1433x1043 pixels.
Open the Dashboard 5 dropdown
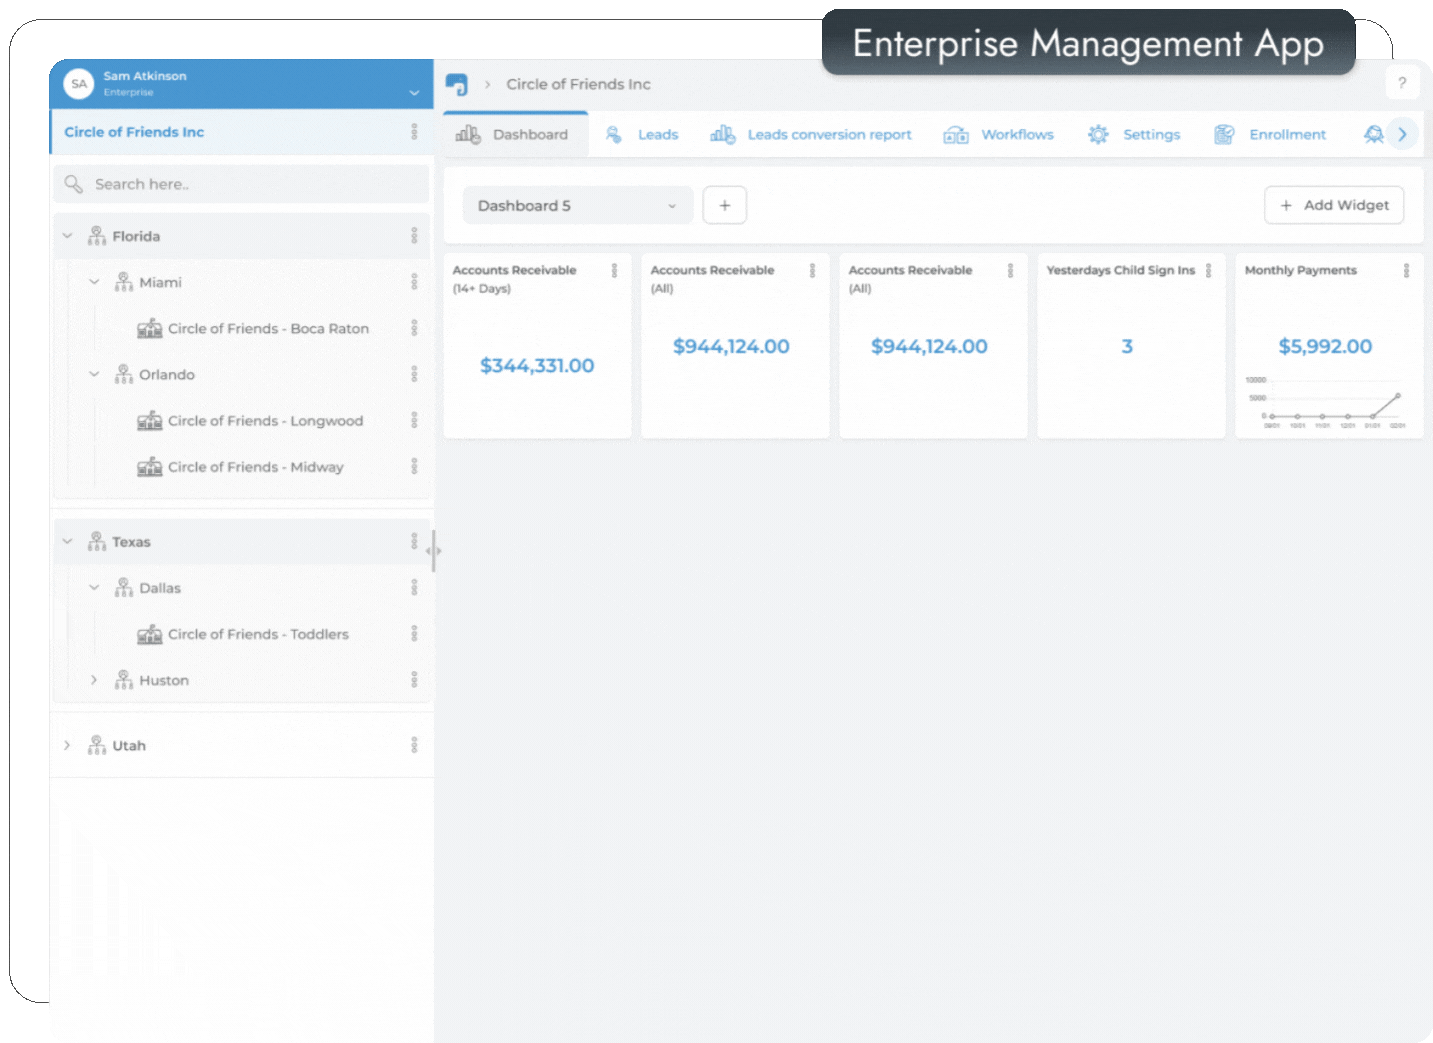[577, 205]
